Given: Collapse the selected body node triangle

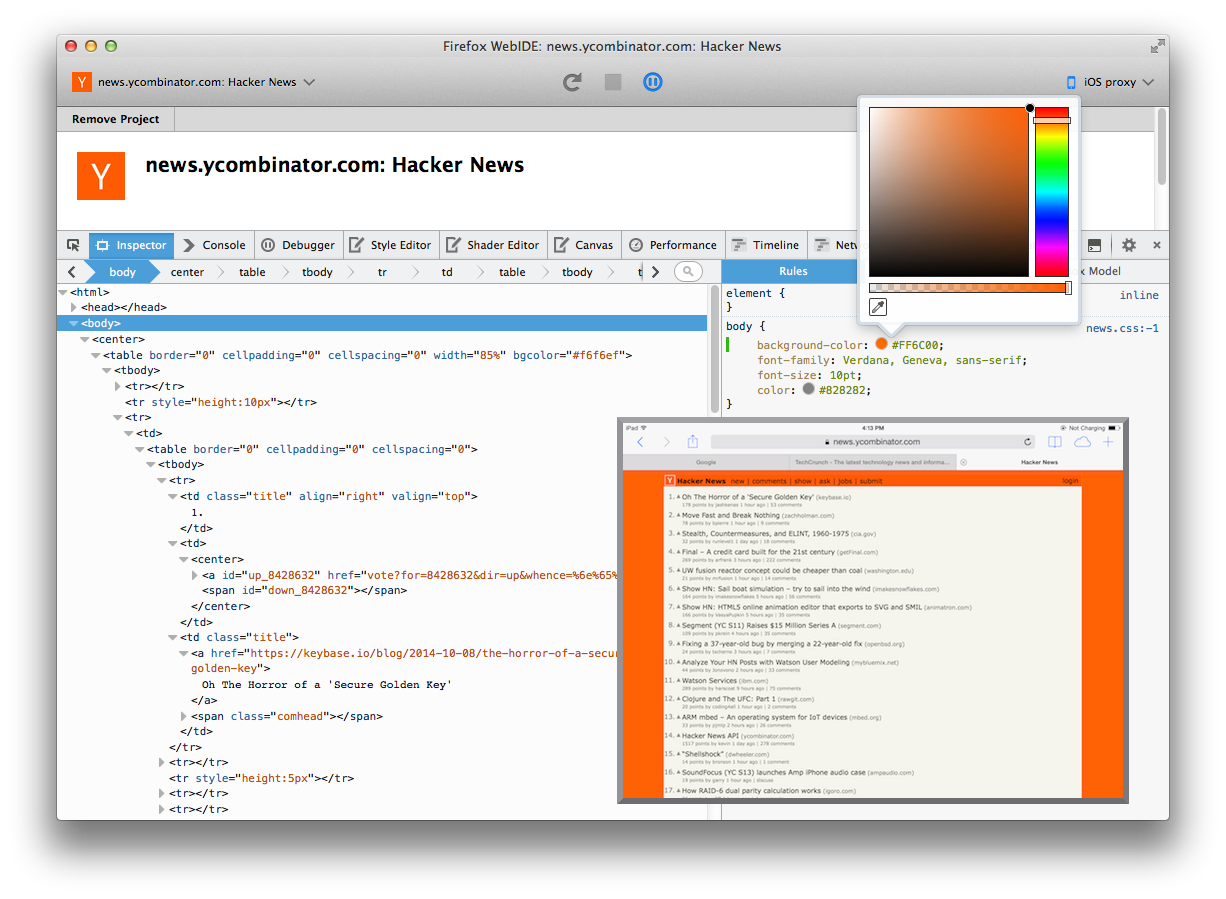Looking at the screenshot, I should 74,323.
